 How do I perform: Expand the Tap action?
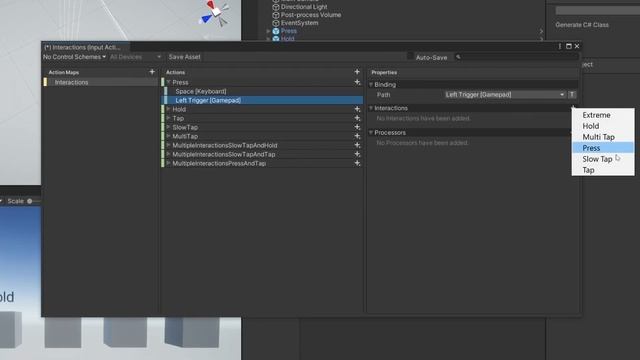[x=168, y=118]
